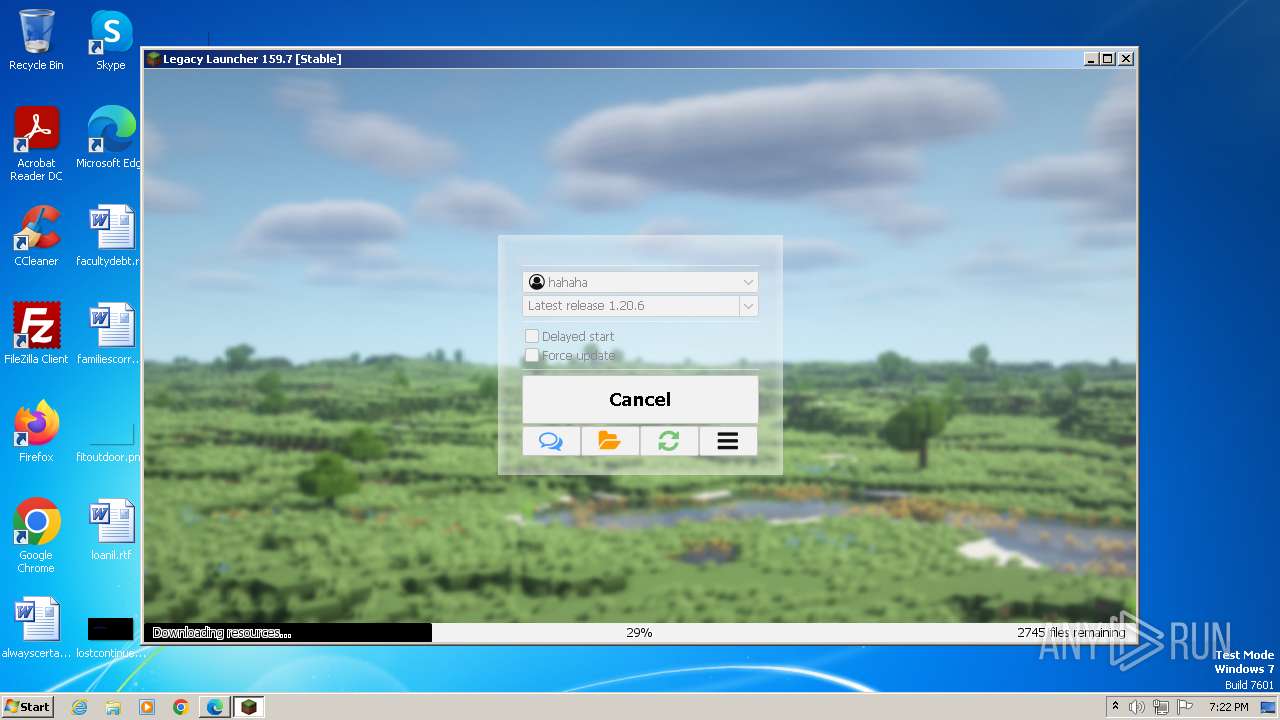
Task: Select Acrobat Reader DC desktop icon
Action: tap(36, 144)
